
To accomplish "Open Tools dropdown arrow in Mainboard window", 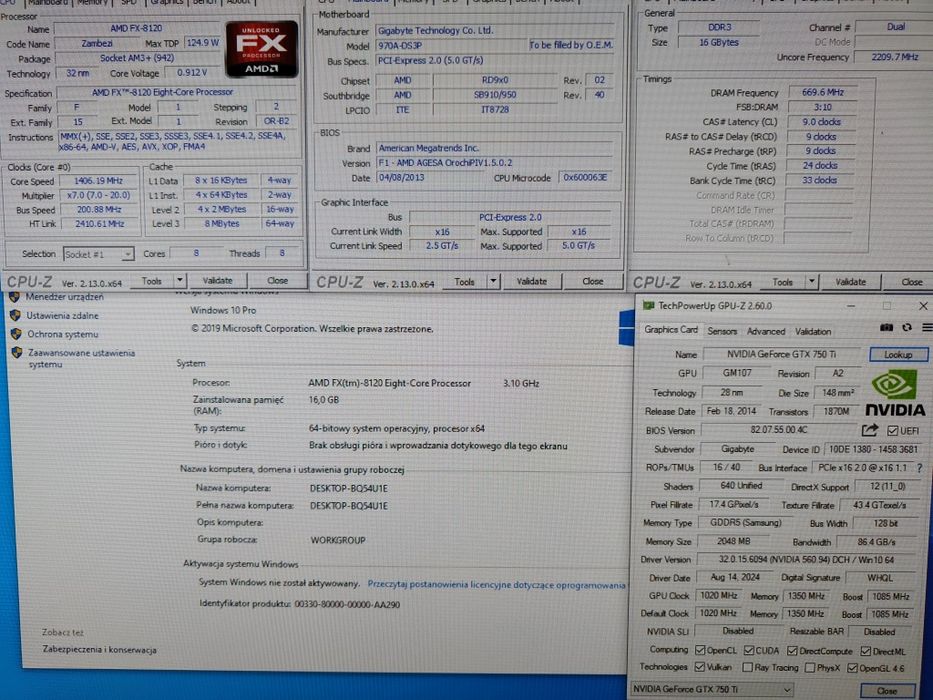I will [x=493, y=281].
